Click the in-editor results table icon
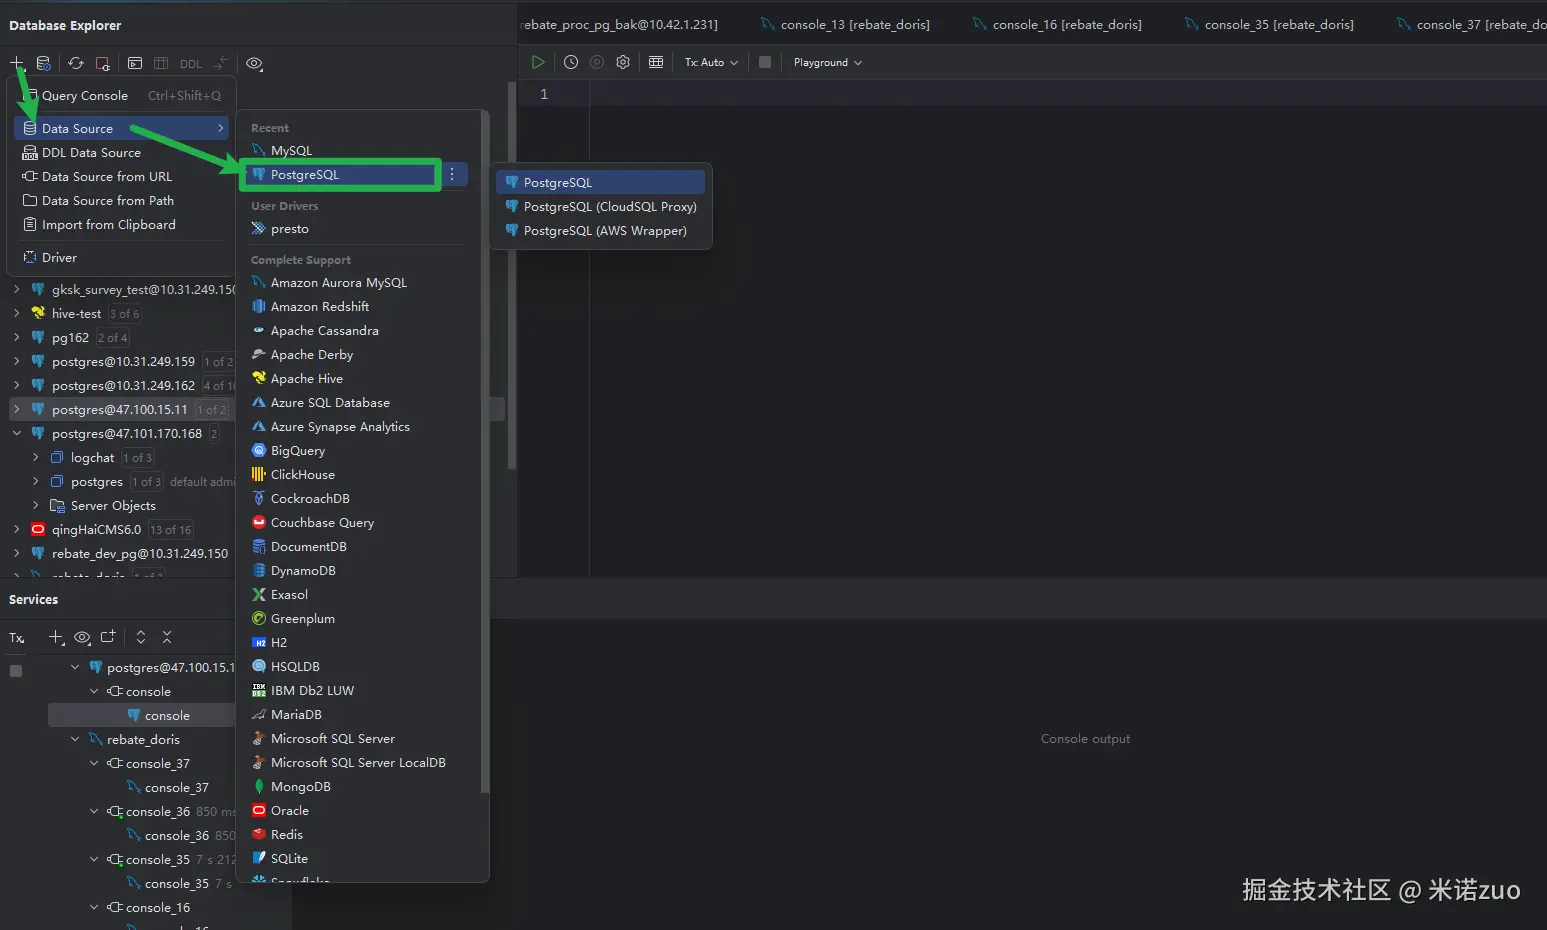The image size is (1547, 930). tap(656, 62)
